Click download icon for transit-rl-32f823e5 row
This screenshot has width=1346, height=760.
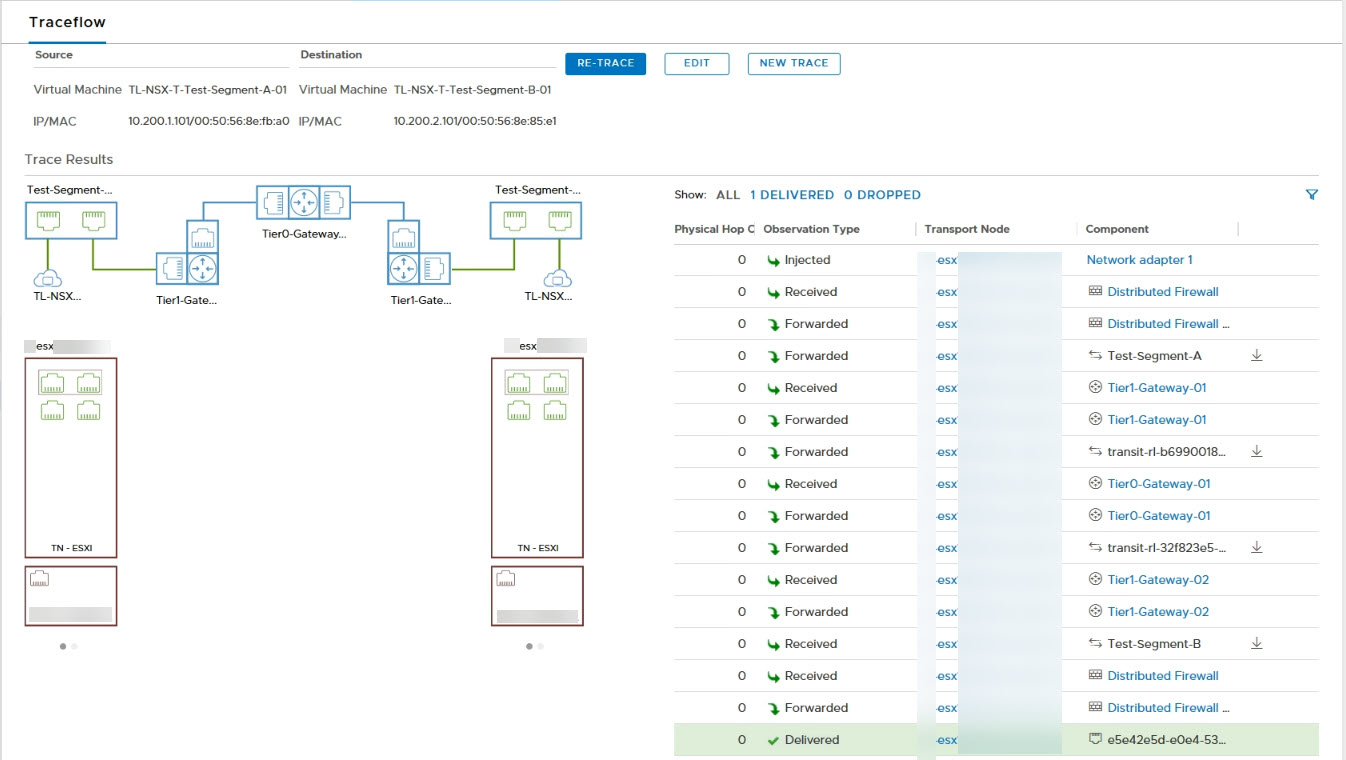pos(1257,548)
